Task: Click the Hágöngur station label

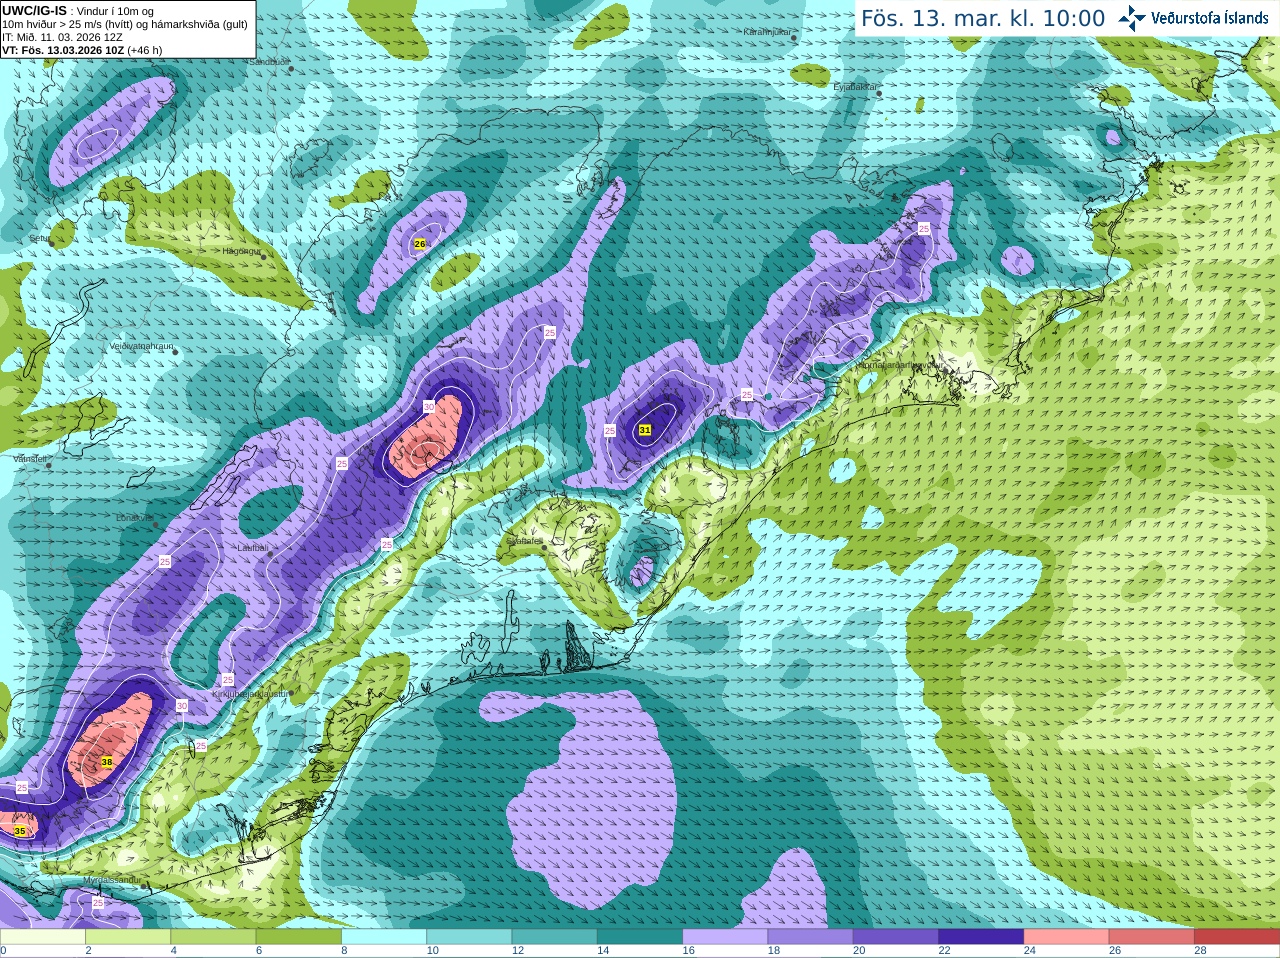Action: coord(241,251)
